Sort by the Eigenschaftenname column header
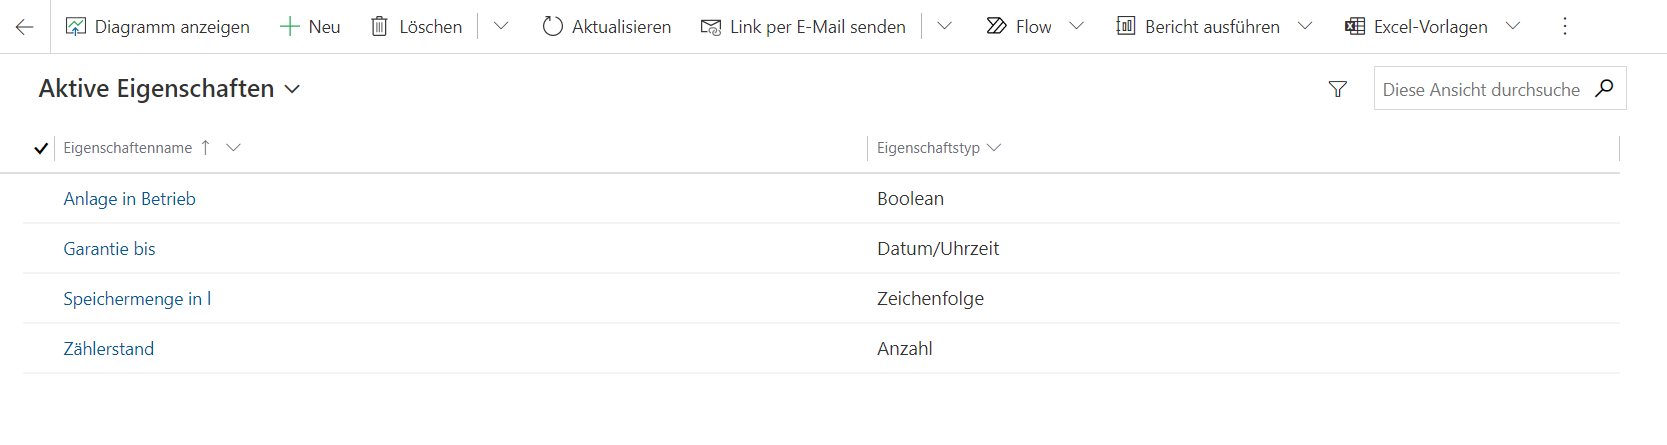 pos(128,148)
